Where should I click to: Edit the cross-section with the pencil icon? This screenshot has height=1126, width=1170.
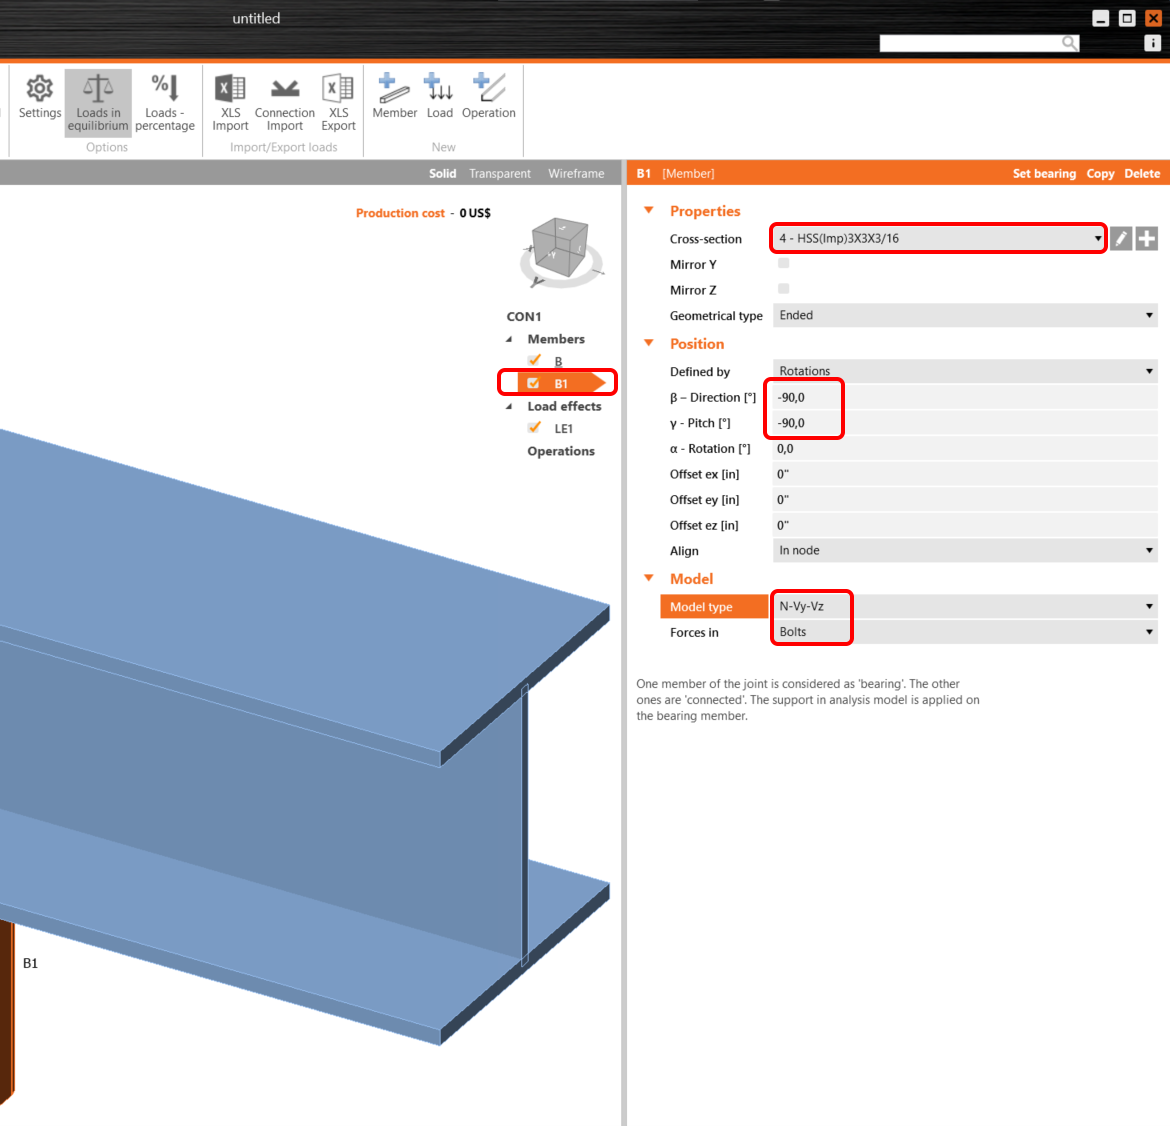pos(1120,238)
